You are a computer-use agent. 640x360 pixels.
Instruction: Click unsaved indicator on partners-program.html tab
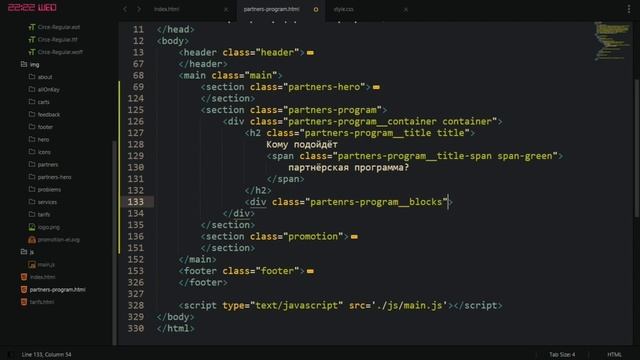(316, 9)
